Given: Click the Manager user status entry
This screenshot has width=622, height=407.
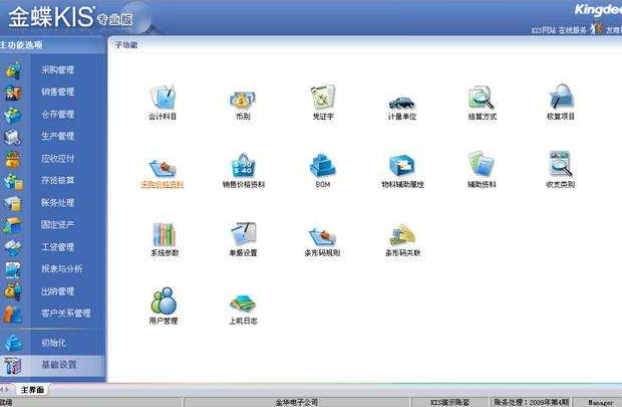Looking at the screenshot, I should click(601, 403).
